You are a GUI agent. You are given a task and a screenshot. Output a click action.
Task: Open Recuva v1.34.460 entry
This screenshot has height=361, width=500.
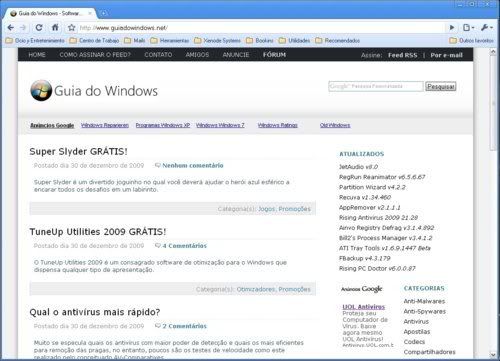click(x=365, y=197)
